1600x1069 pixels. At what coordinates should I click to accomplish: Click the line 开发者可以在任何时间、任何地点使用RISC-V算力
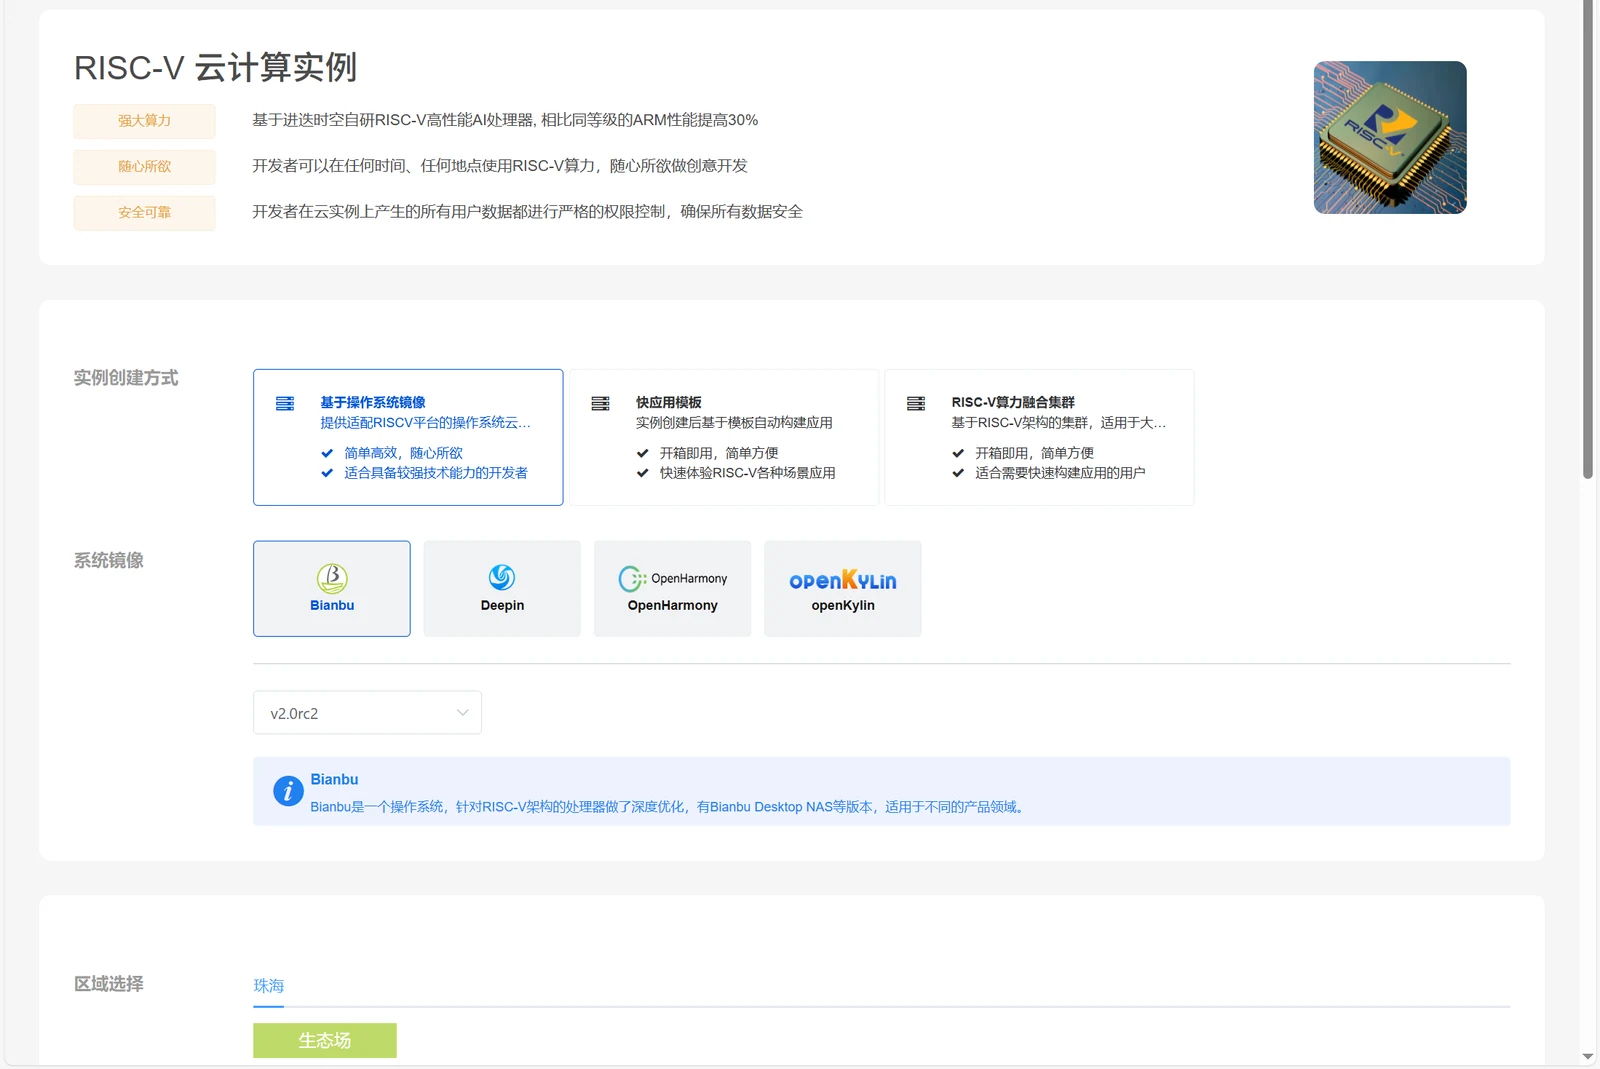coord(500,166)
